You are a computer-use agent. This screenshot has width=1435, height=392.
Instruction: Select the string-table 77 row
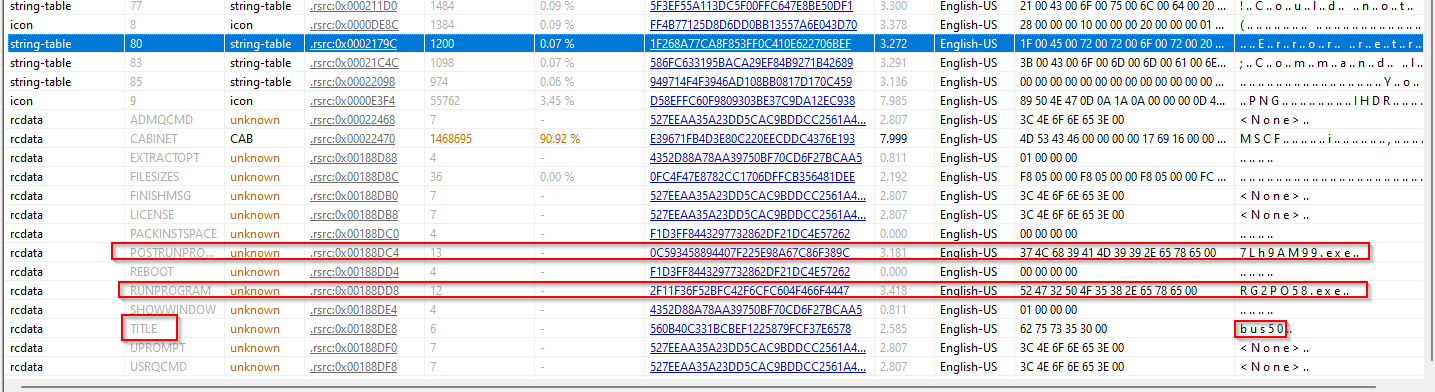click(x=717, y=5)
